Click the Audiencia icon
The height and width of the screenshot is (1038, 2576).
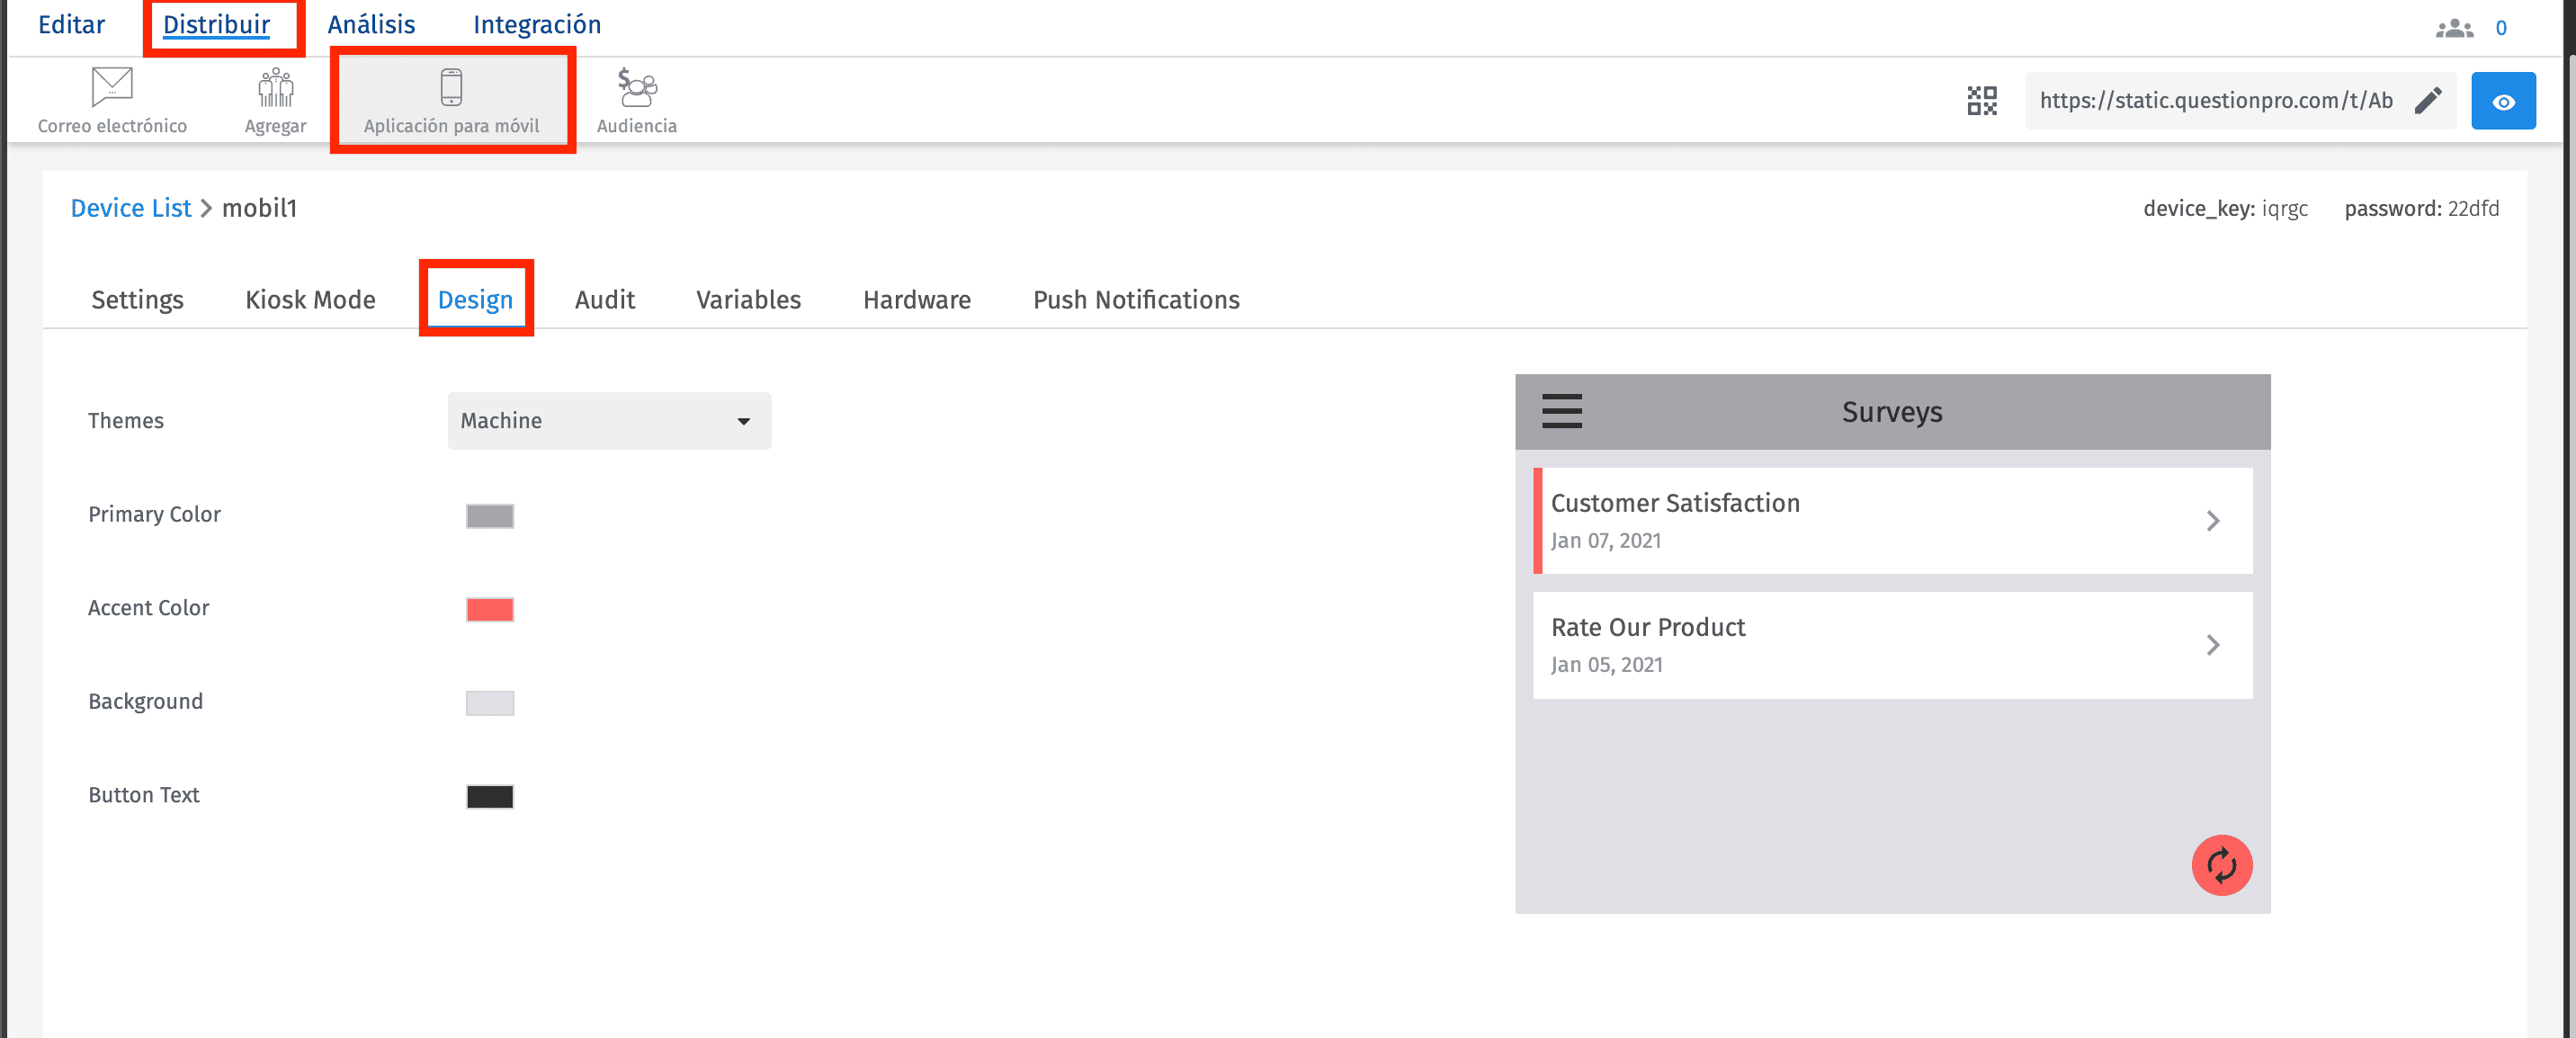(636, 87)
